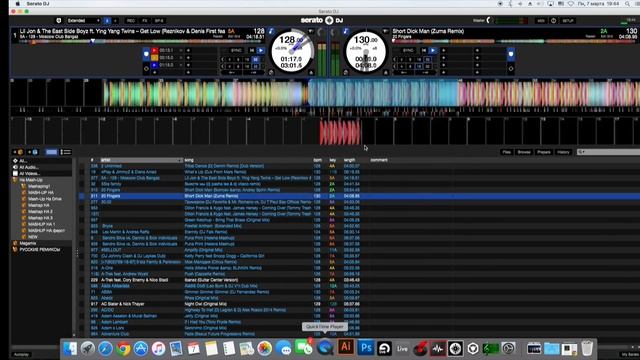
Task: Sort by the key column header
Action: pyautogui.click(x=333, y=160)
